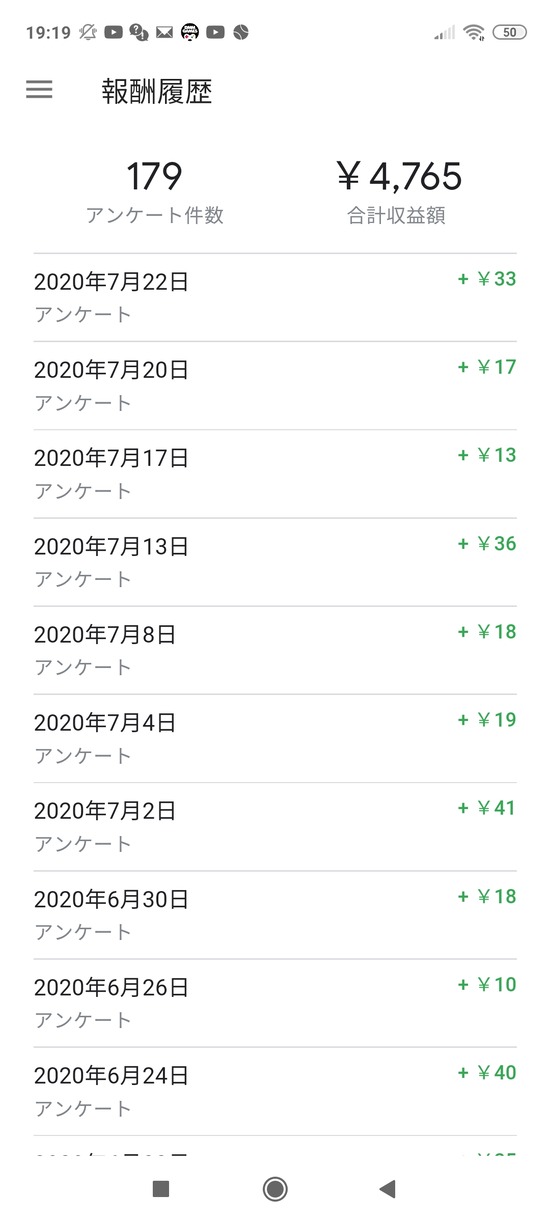View the 2020年7月4日 survey reward
This screenshot has width=550, height=1222.
275,738
